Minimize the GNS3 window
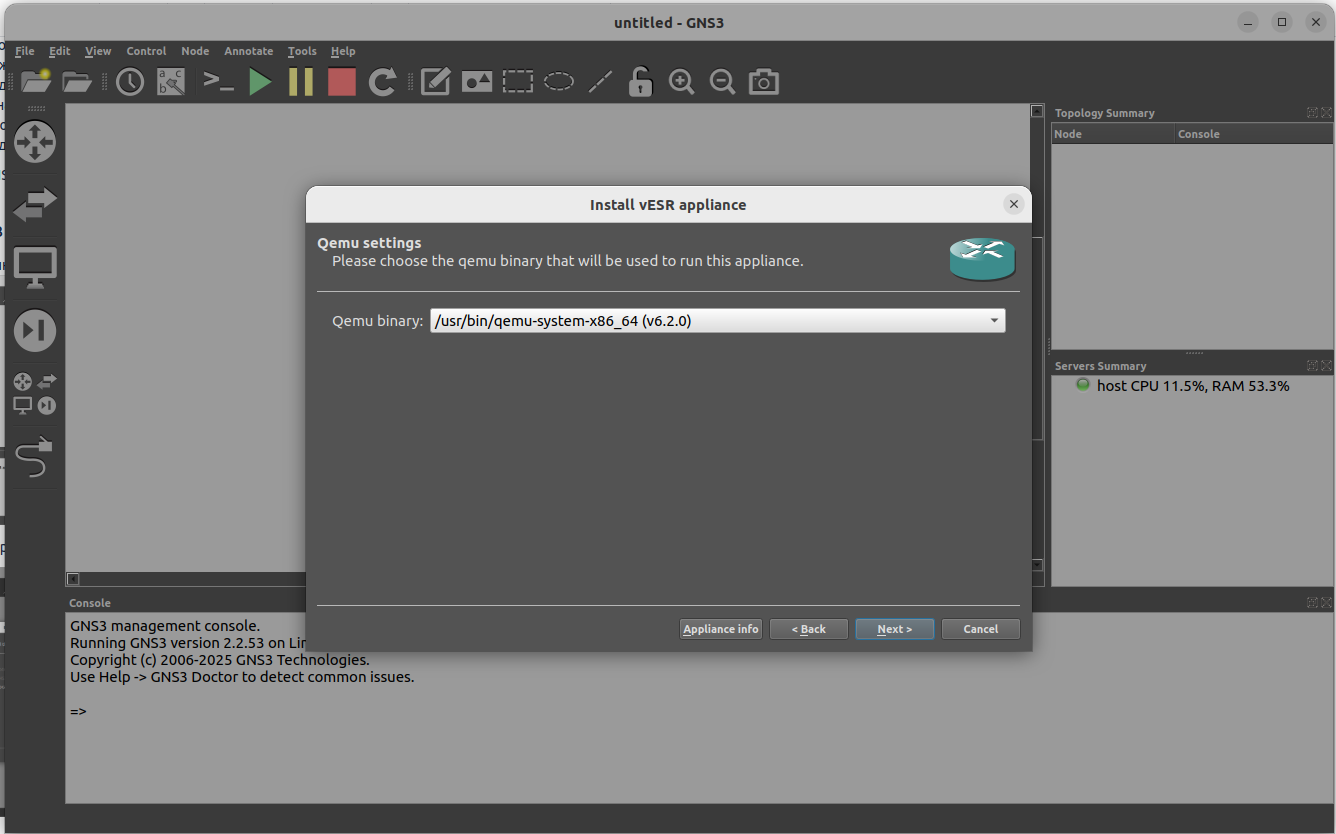The height and width of the screenshot is (834, 1336). pyautogui.click(x=1247, y=22)
